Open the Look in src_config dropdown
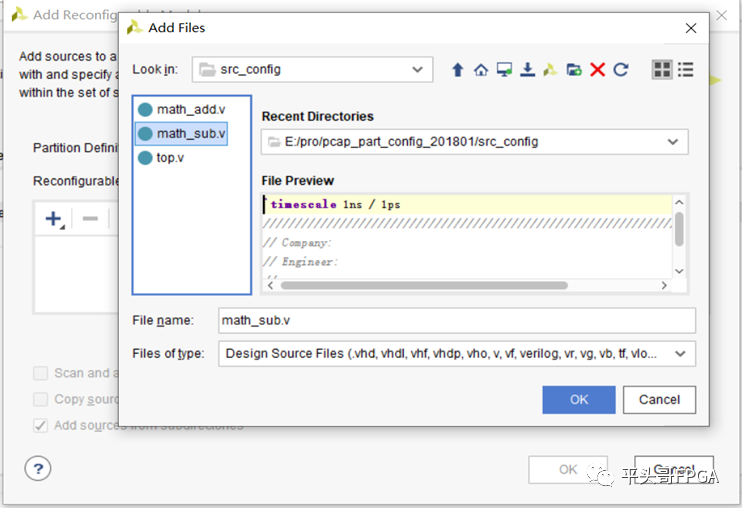The height and width of the screenshot is (508, 742). (x=312, y=70)
